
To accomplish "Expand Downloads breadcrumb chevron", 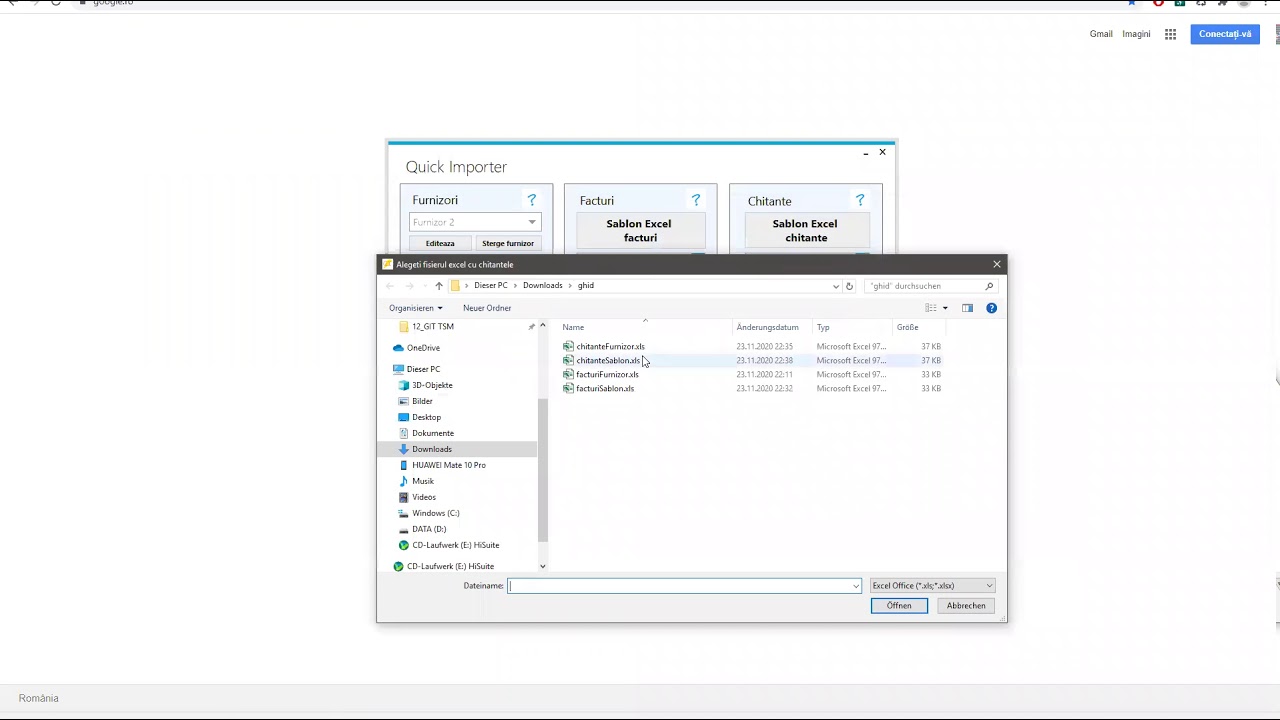I will point(570,286).
